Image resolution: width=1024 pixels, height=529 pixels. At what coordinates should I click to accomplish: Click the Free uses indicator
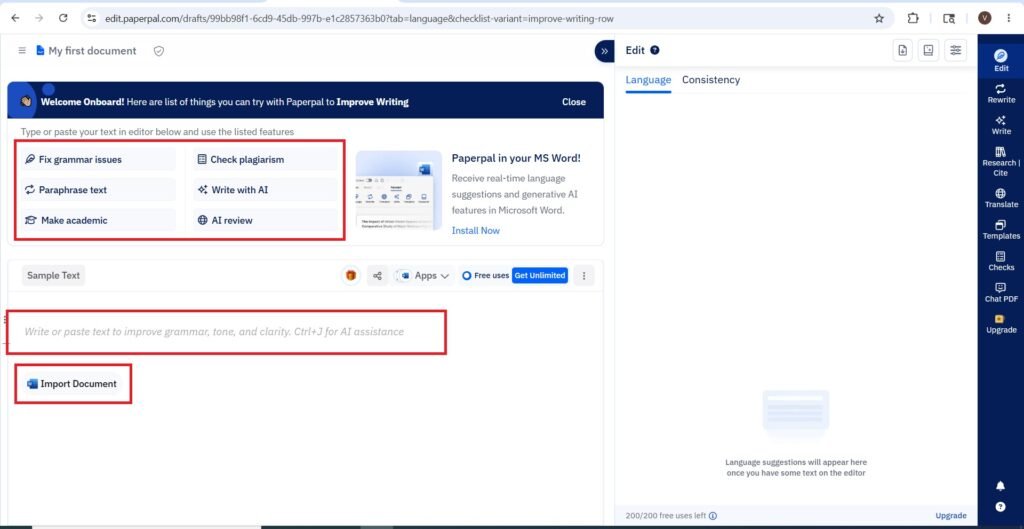[x=485, y=276]
